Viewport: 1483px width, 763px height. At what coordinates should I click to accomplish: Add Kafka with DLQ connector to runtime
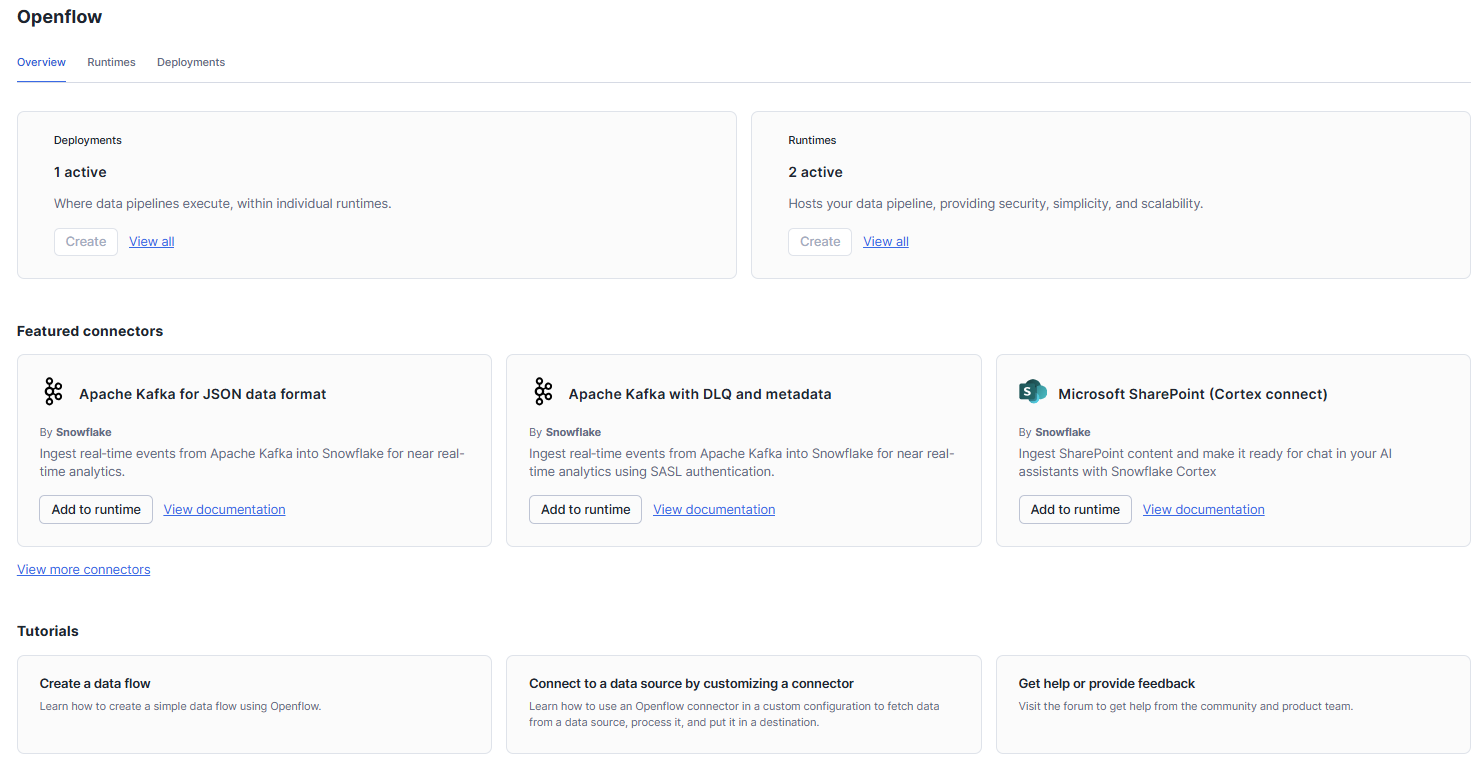585,509
